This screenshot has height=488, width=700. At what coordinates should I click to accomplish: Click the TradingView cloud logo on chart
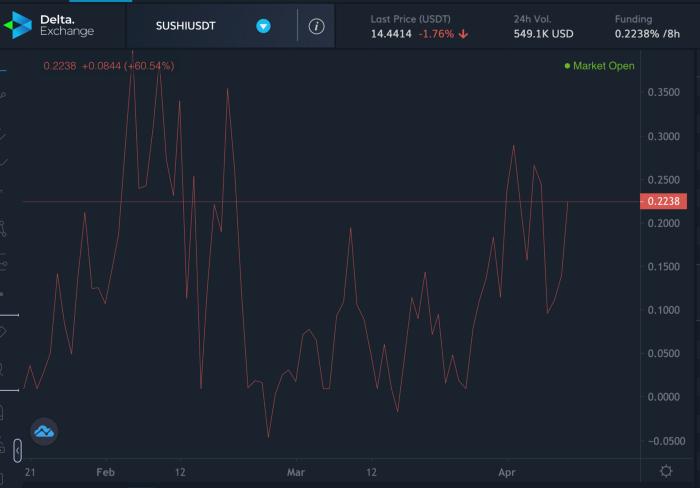(44, 431)
